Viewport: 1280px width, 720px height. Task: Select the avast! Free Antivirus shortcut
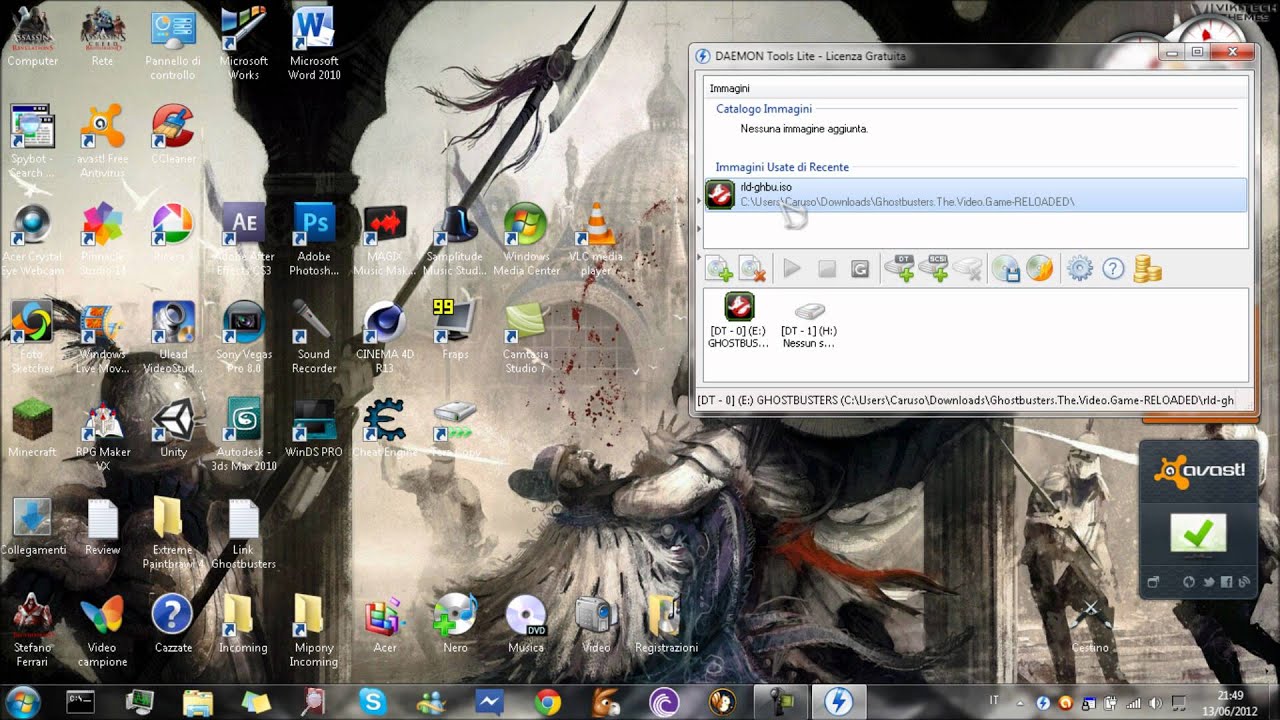(x=102, y=142)
